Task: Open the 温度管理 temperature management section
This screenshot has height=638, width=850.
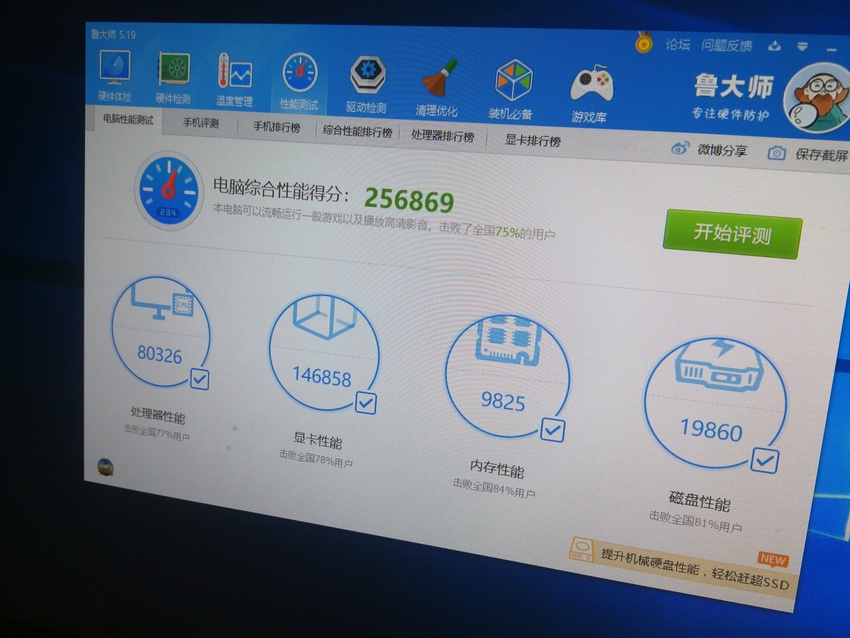Action: click(x=234, y=80)
